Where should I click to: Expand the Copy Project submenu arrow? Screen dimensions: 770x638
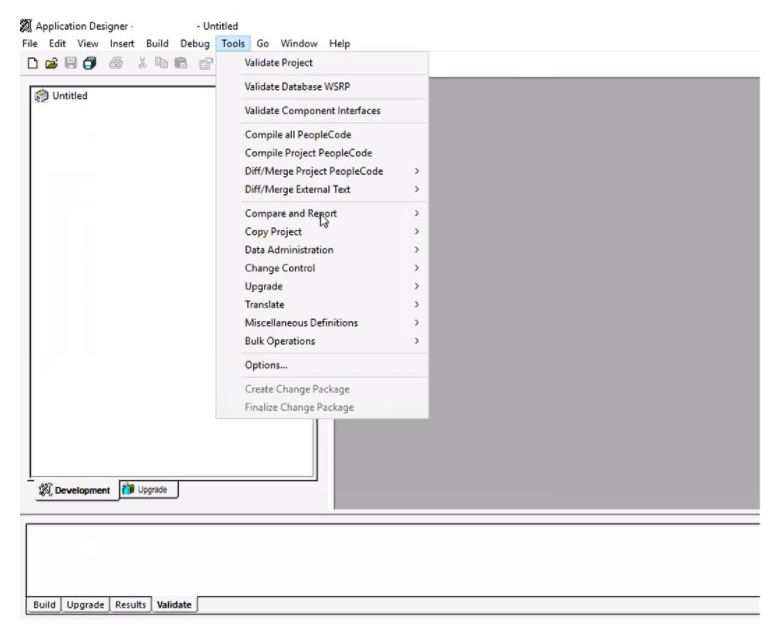point(416,231)
